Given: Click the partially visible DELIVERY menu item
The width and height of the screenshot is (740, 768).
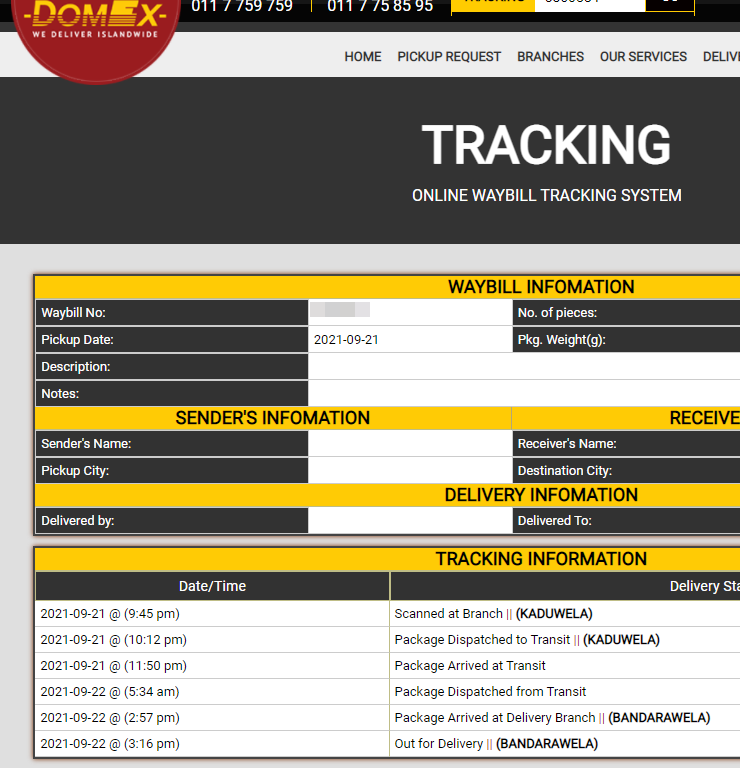Looking at the screenshot, I should (x=721, y=57).
